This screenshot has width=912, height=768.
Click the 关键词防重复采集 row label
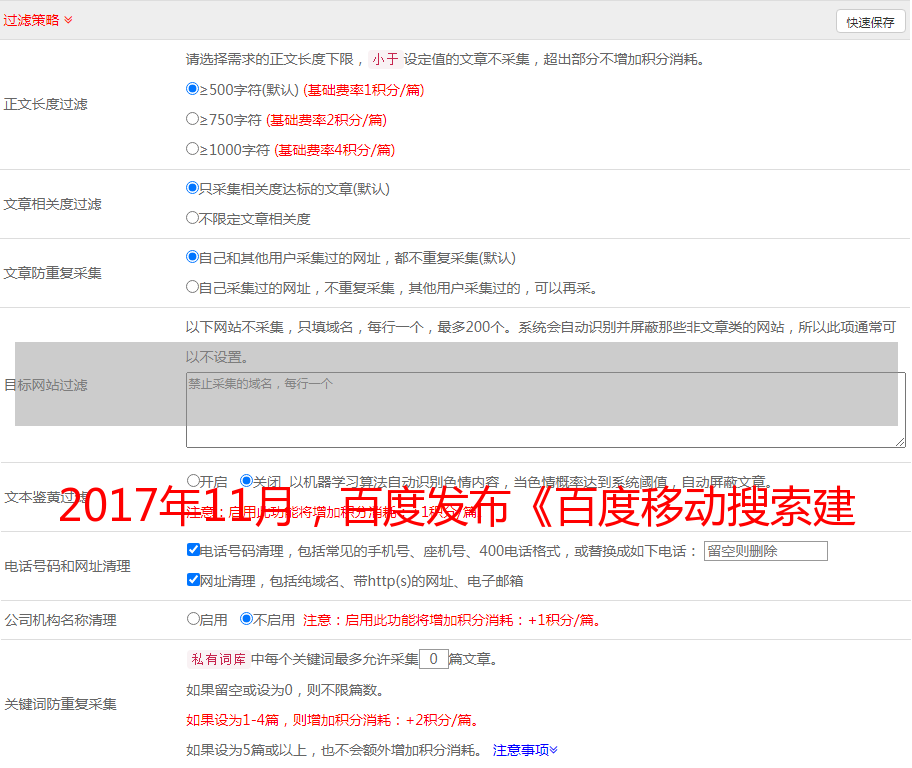pos(60,704)
